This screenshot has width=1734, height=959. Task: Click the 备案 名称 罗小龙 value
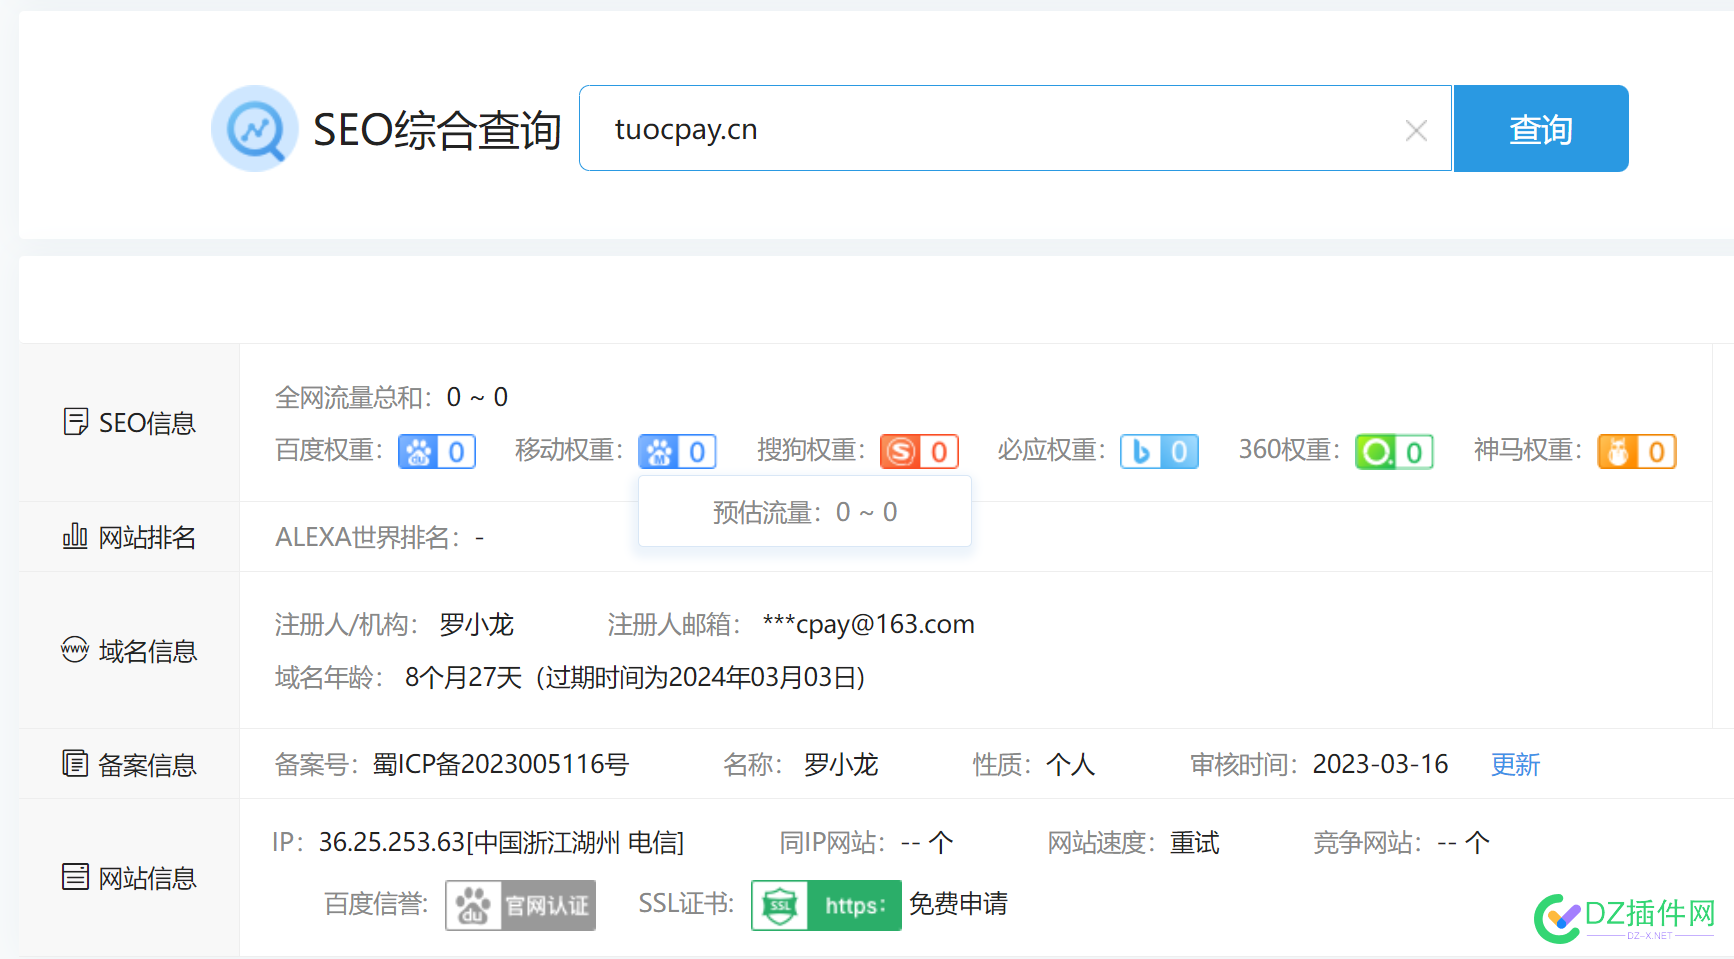click(841, 765)
